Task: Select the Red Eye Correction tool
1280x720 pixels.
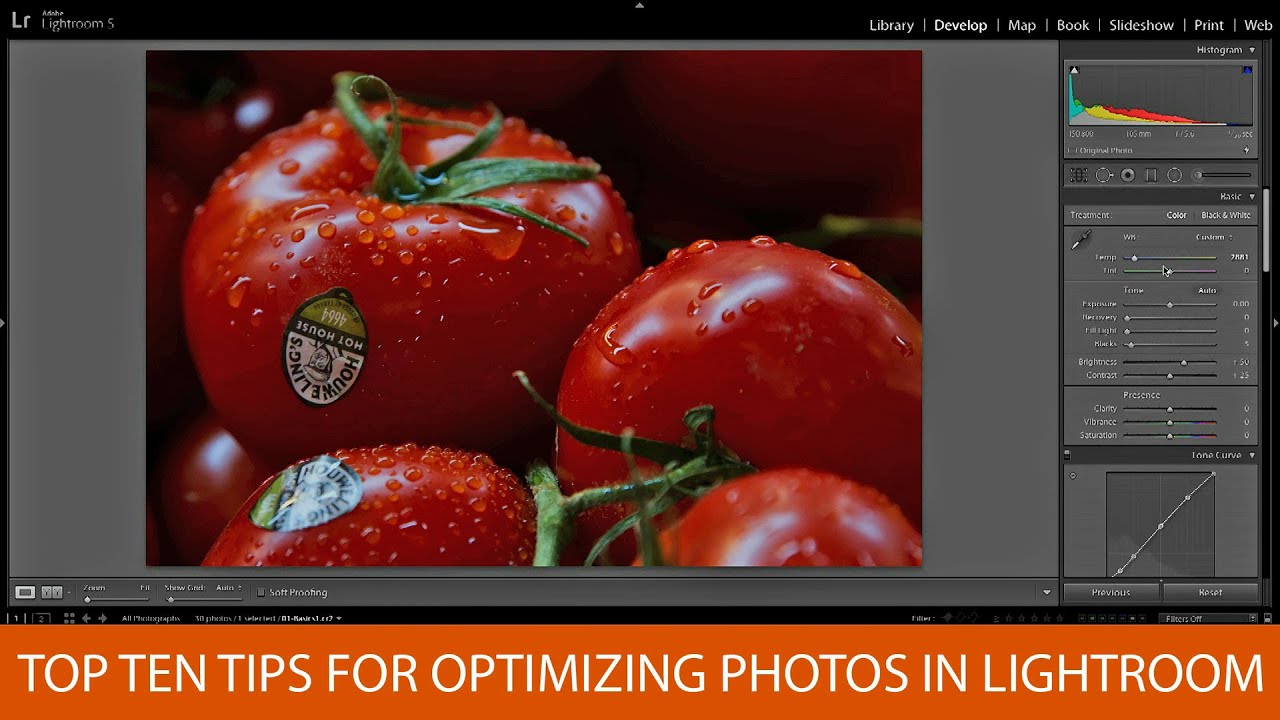Action: click(1128, 175)
